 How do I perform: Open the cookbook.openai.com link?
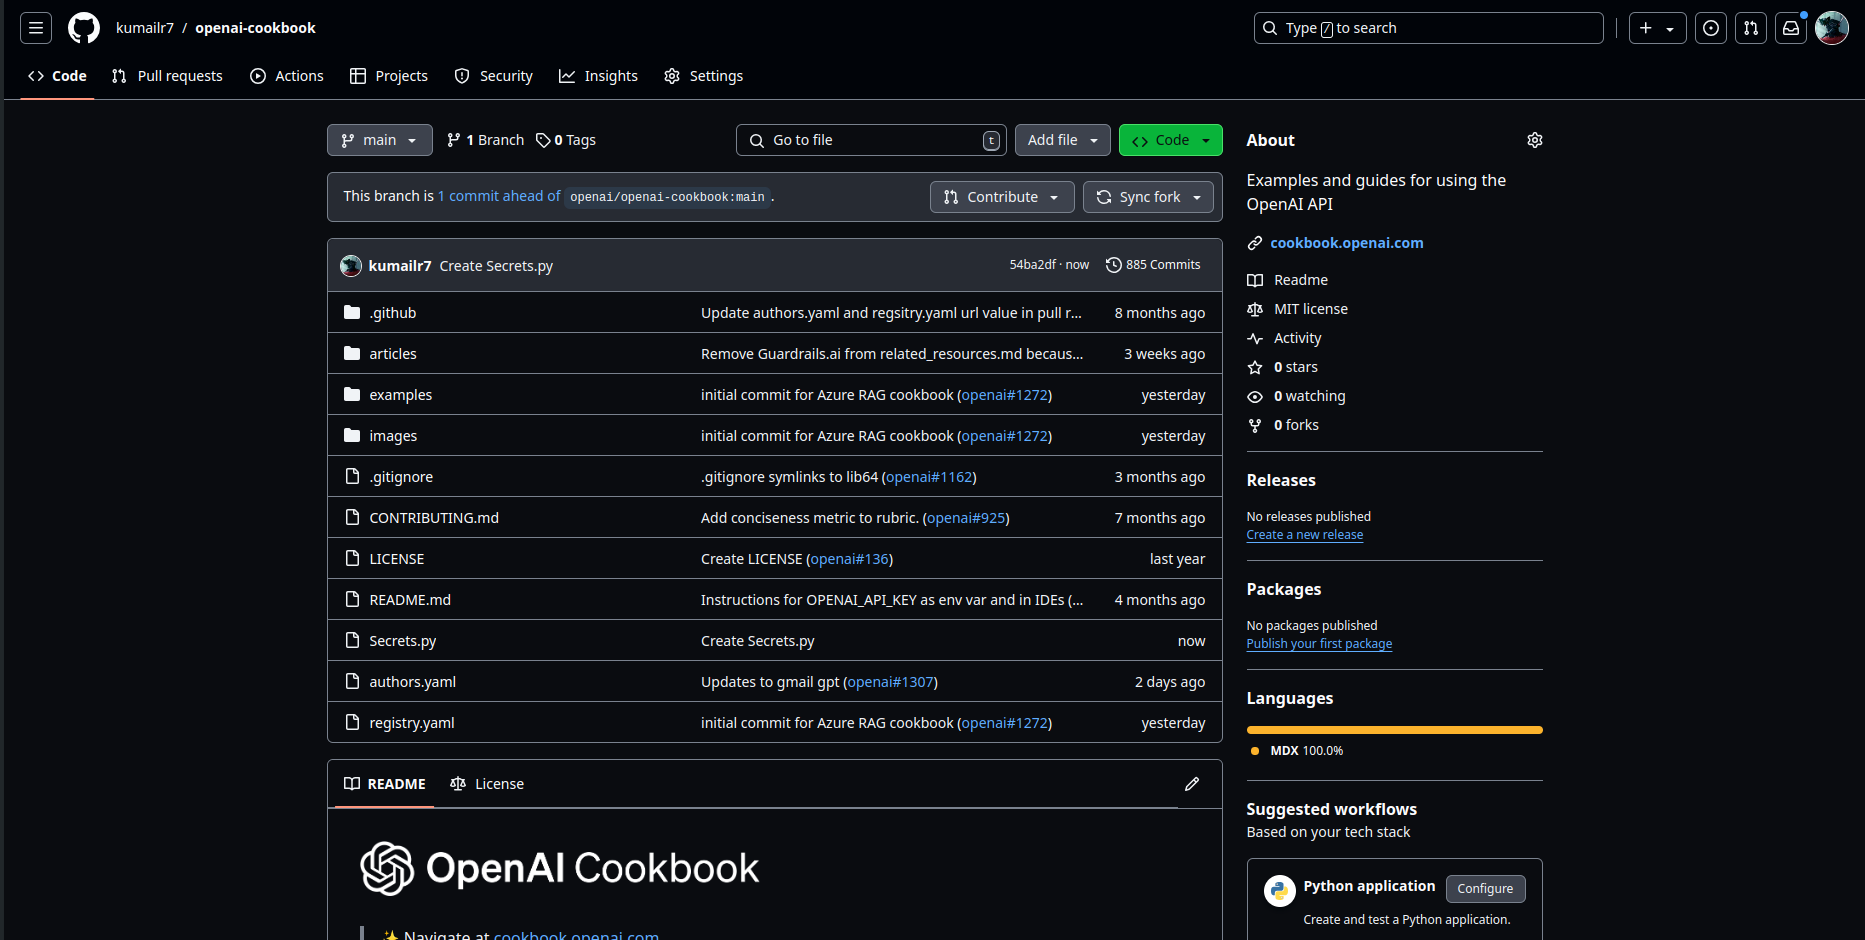click(x=1346, y=243)
